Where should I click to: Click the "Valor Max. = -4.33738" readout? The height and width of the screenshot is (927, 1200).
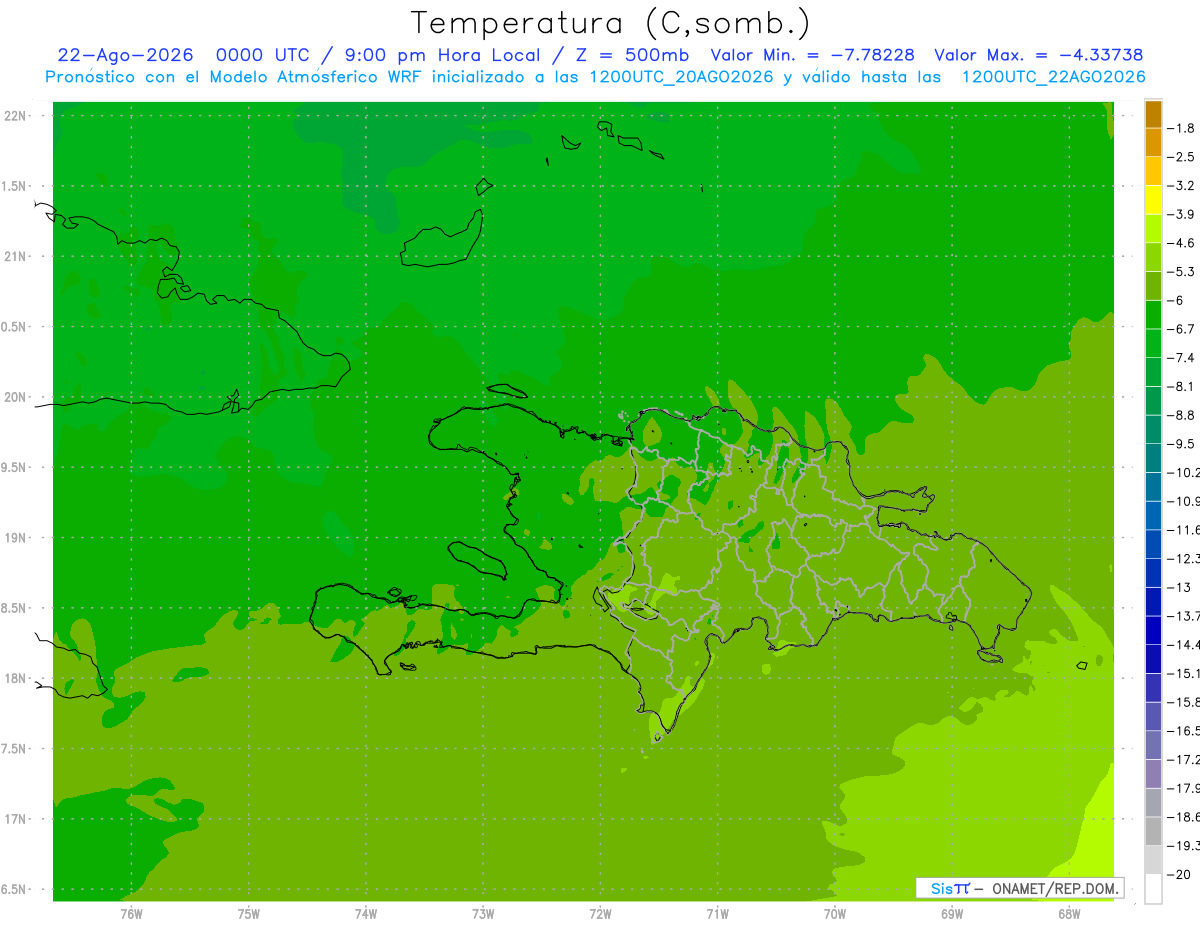click(x=1039, y=56)
